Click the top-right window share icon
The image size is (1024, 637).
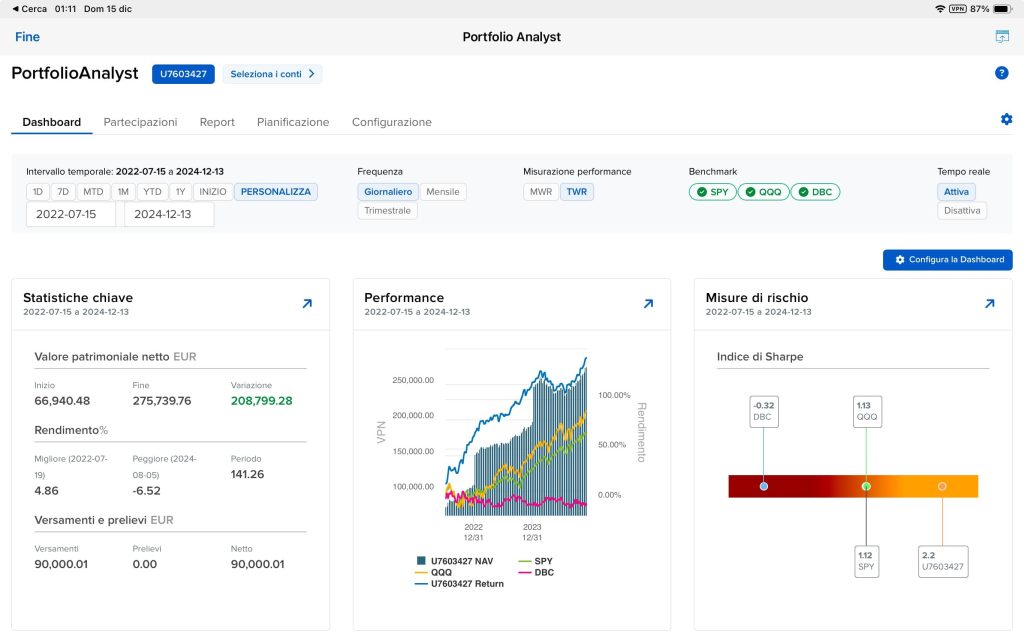coord(1001,37)
